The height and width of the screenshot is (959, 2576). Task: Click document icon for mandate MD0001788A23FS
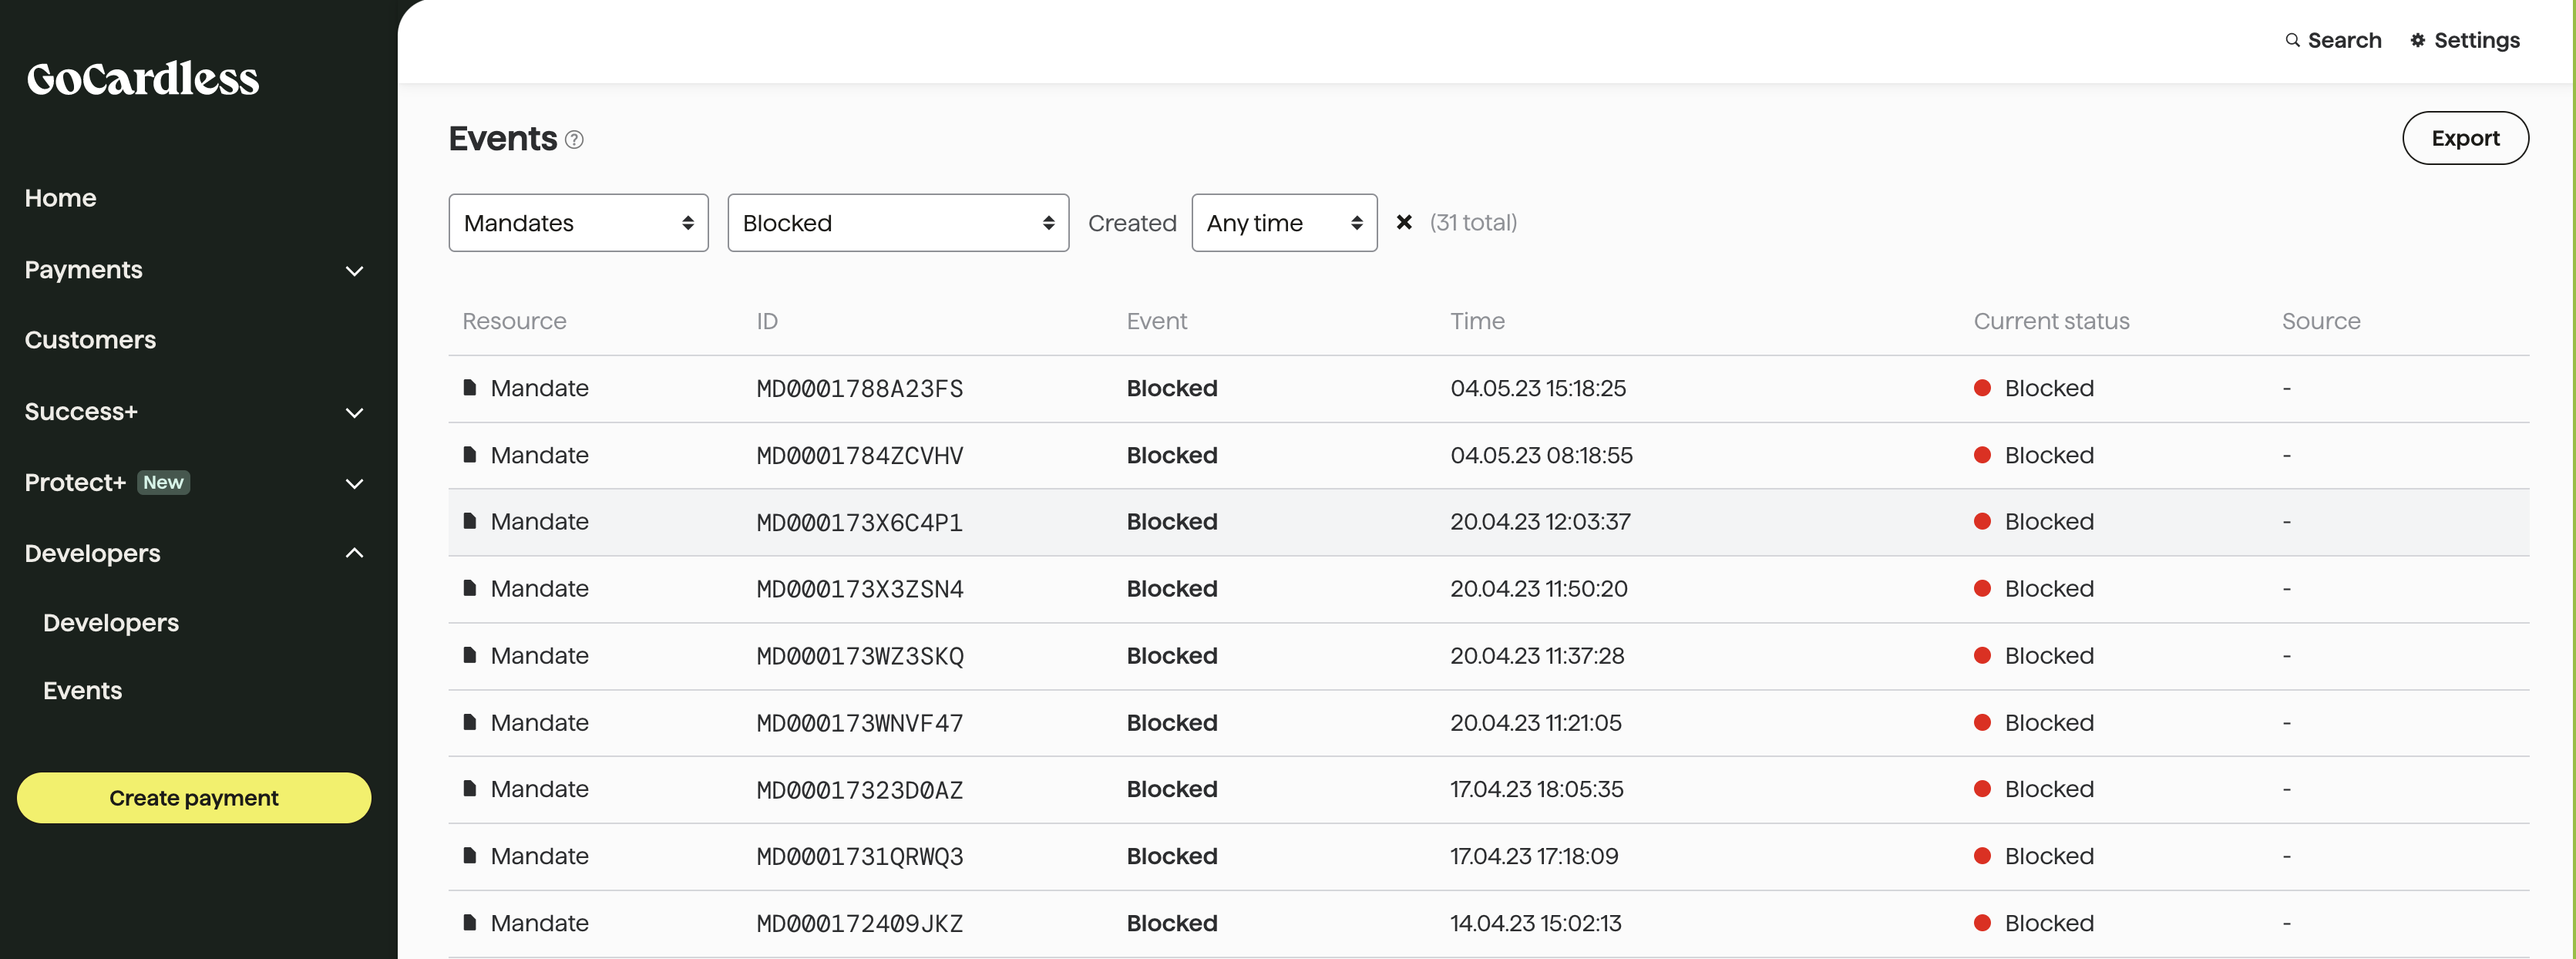(x=470, y=387)
